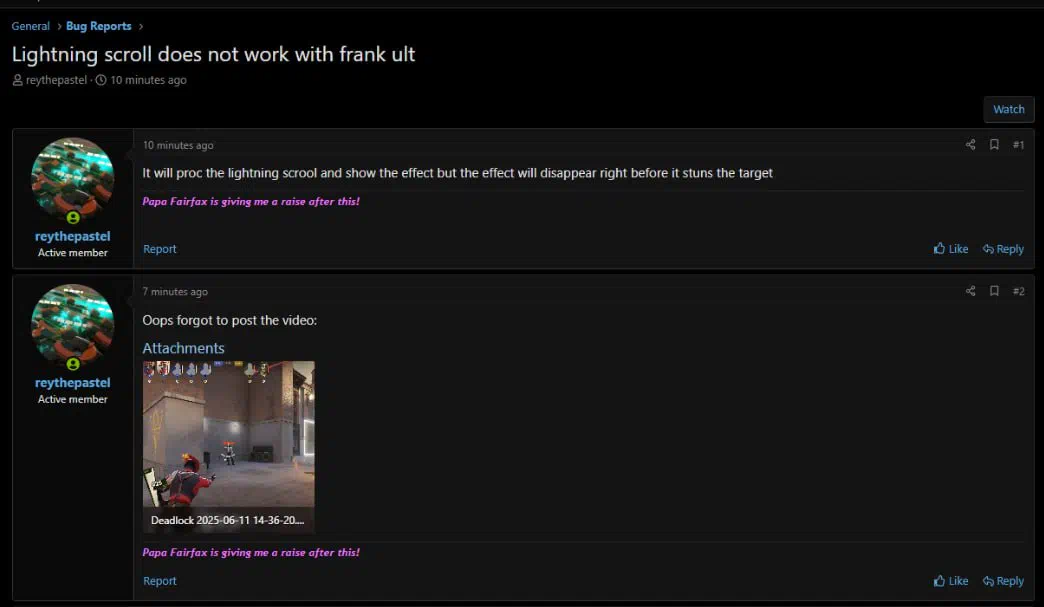The image size is (1044, 607).
Task: View reythepastel's avatar in first post
Action: (x=73, y=179)
